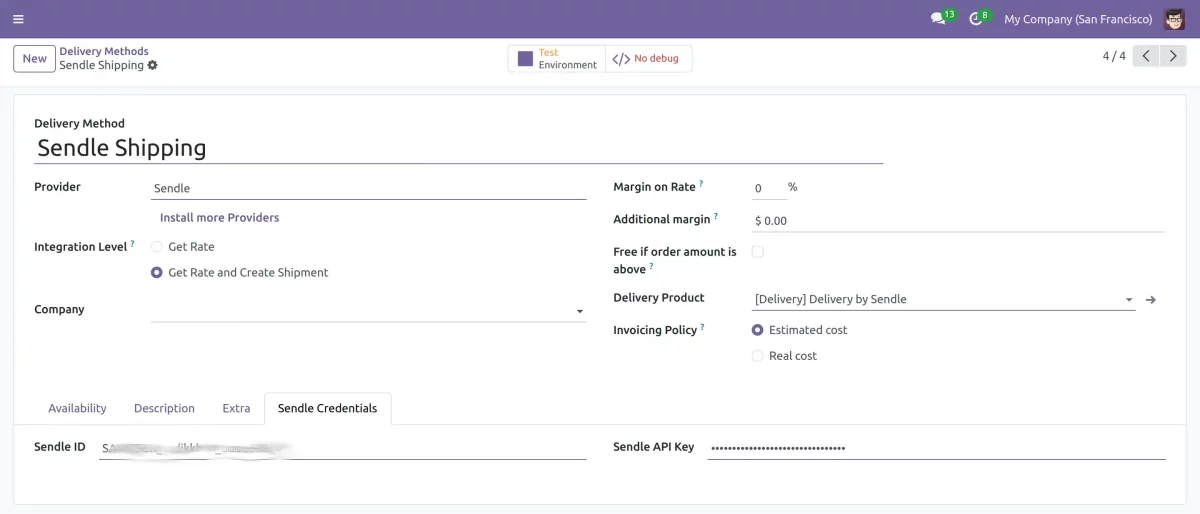Expand the Delivery Product dropdown arrow
The height and width of the screenshot is (514, 1200).
1129,299
